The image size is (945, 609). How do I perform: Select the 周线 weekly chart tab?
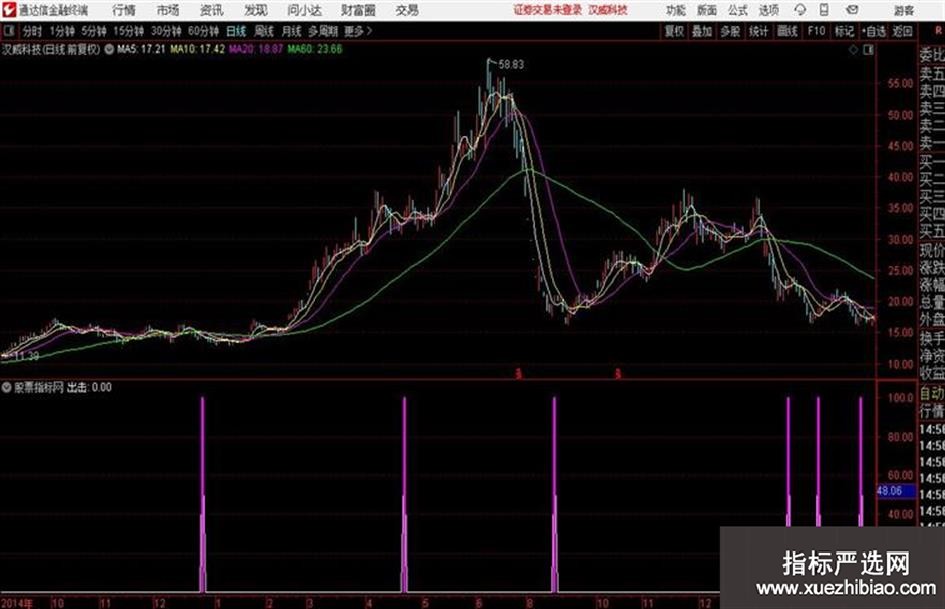263,31
